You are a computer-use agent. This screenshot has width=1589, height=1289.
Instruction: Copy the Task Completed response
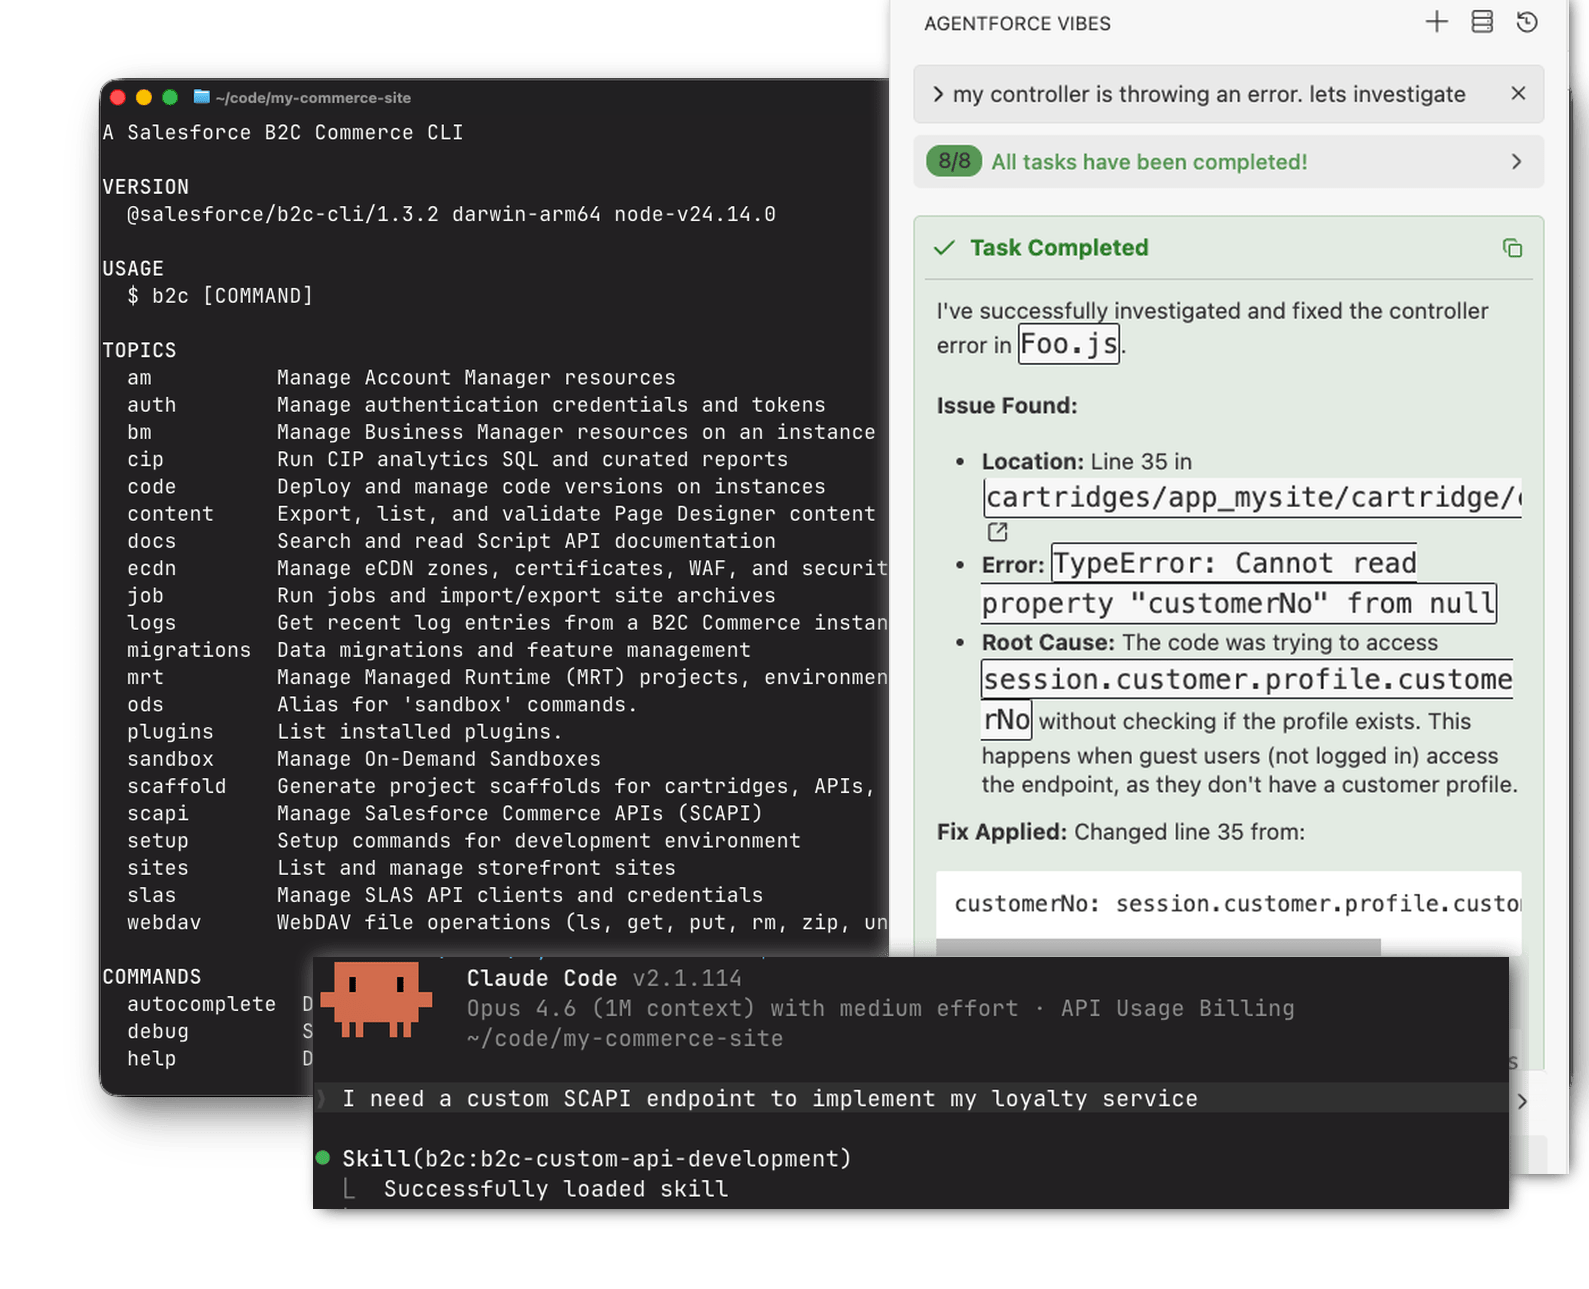pos(1512,248)
